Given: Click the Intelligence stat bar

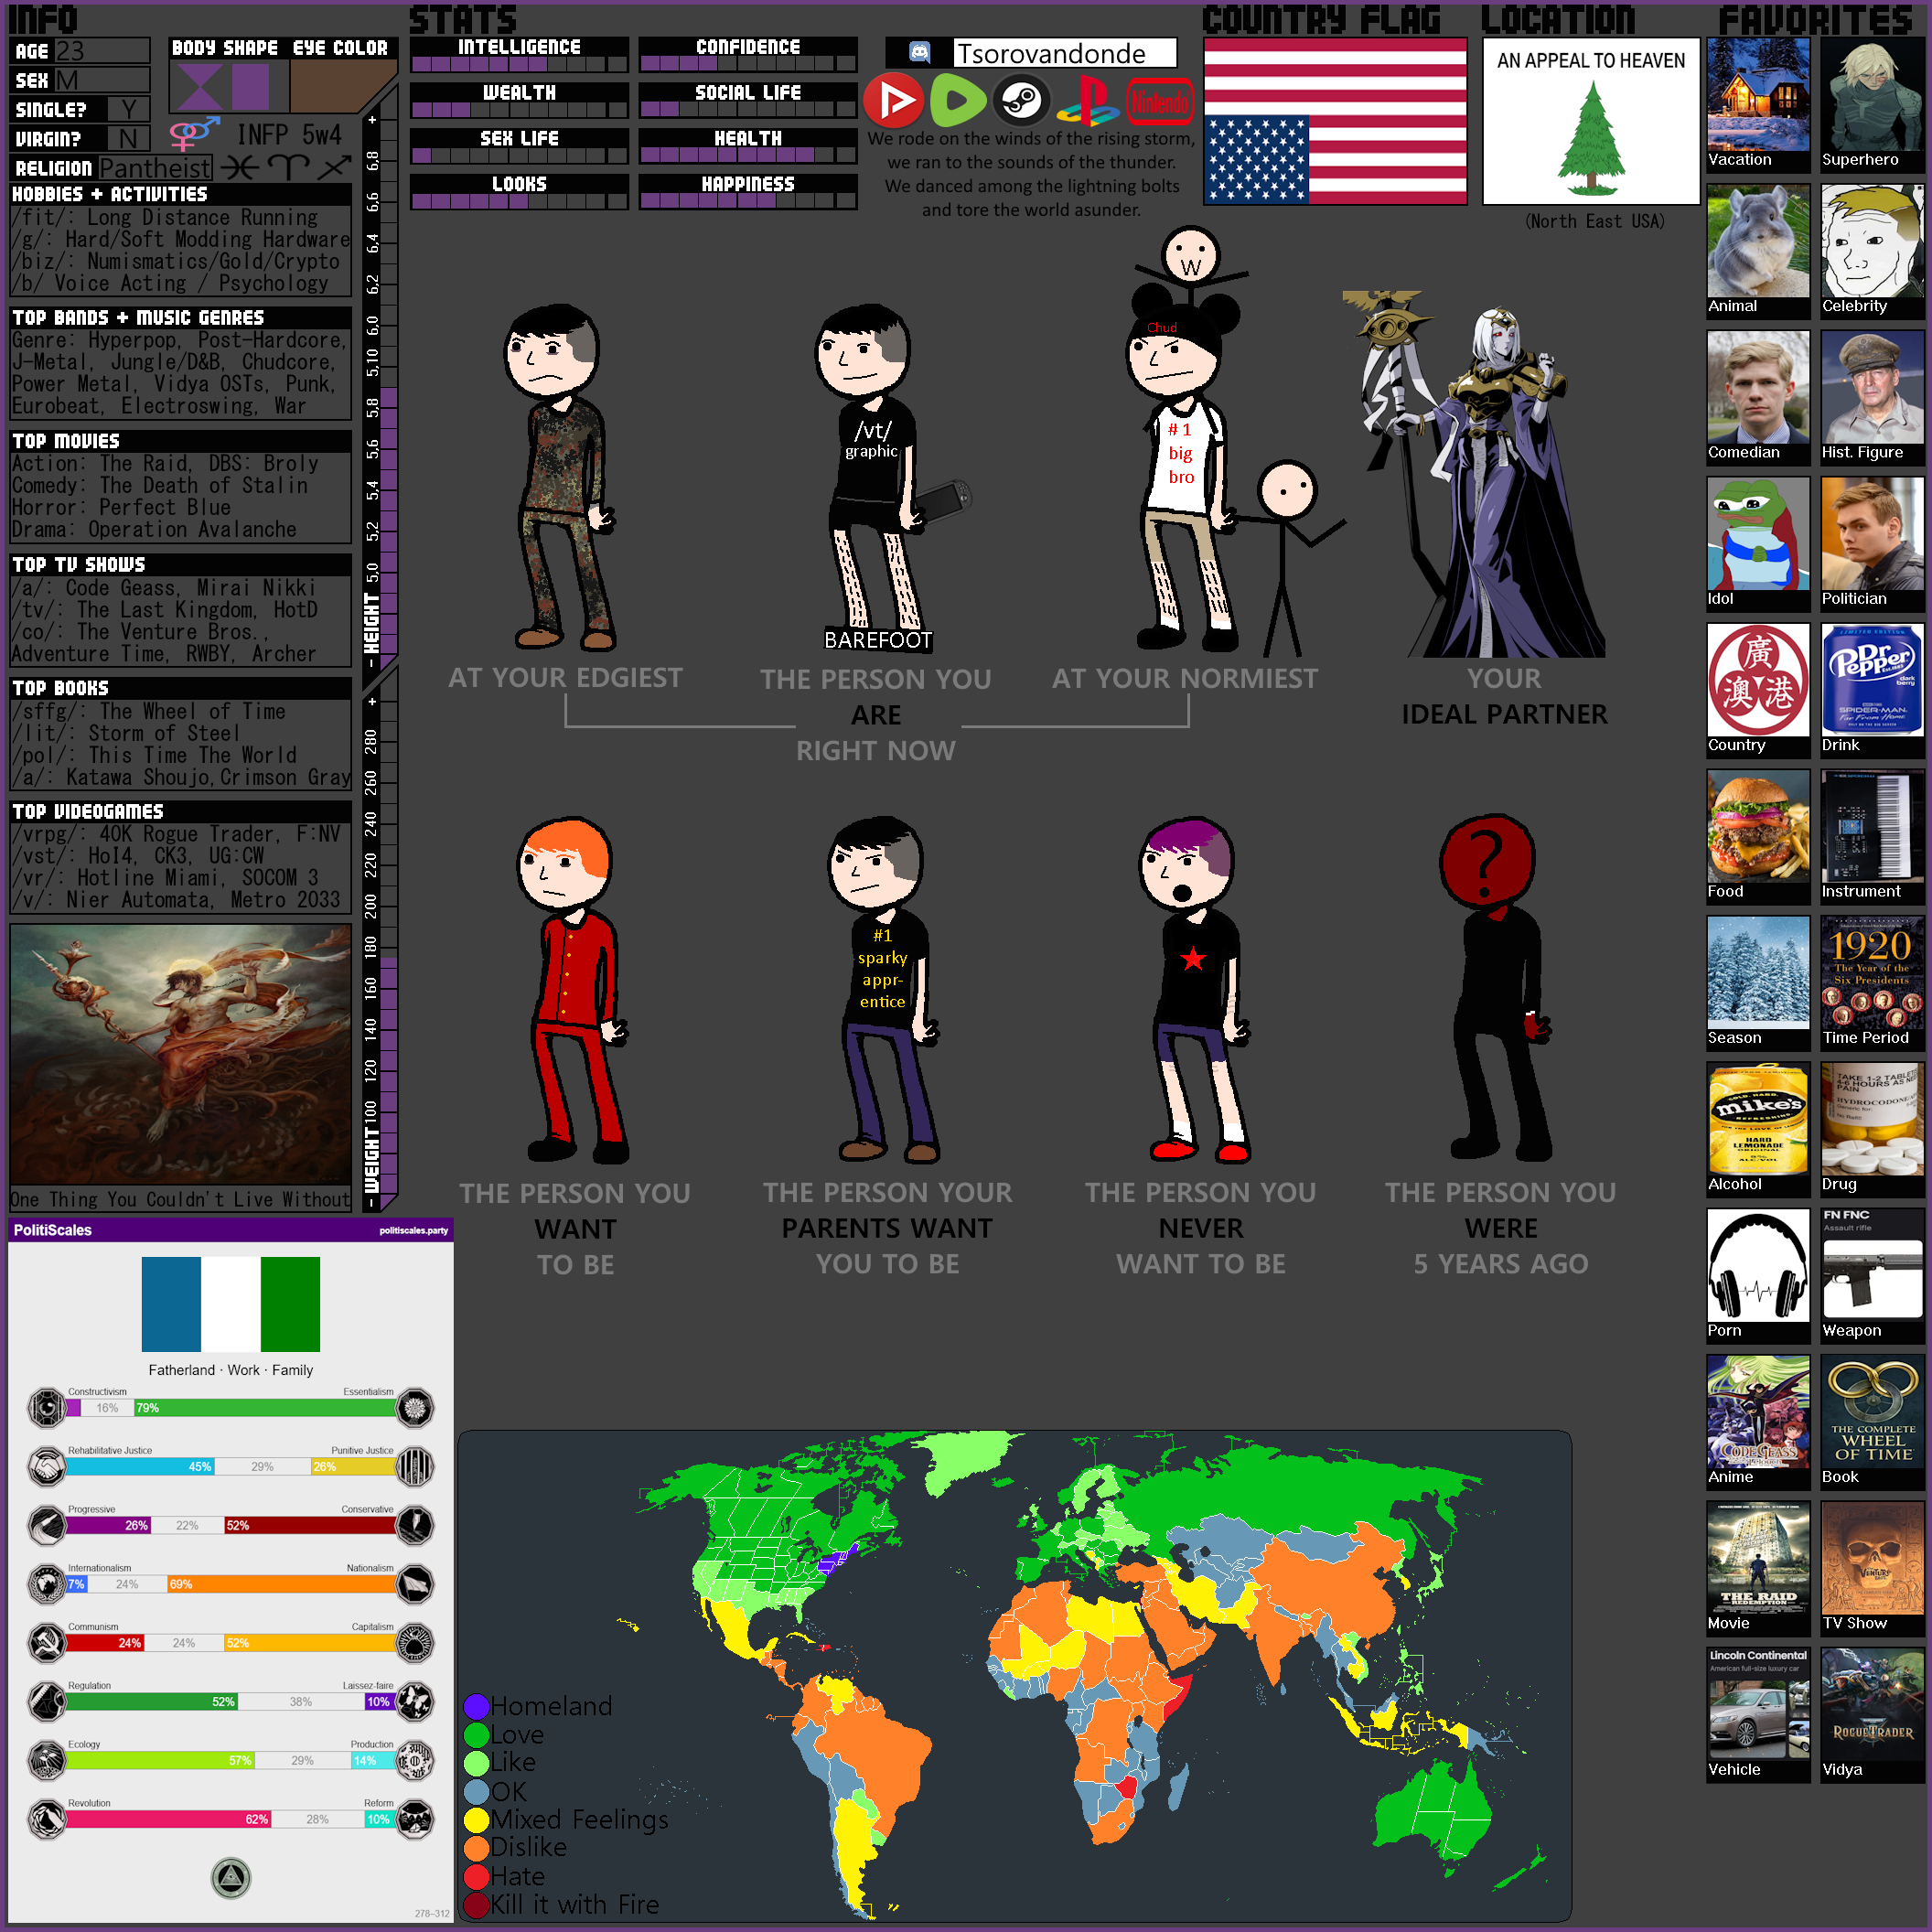Looking at the screenshot, I should click(519, 64).
